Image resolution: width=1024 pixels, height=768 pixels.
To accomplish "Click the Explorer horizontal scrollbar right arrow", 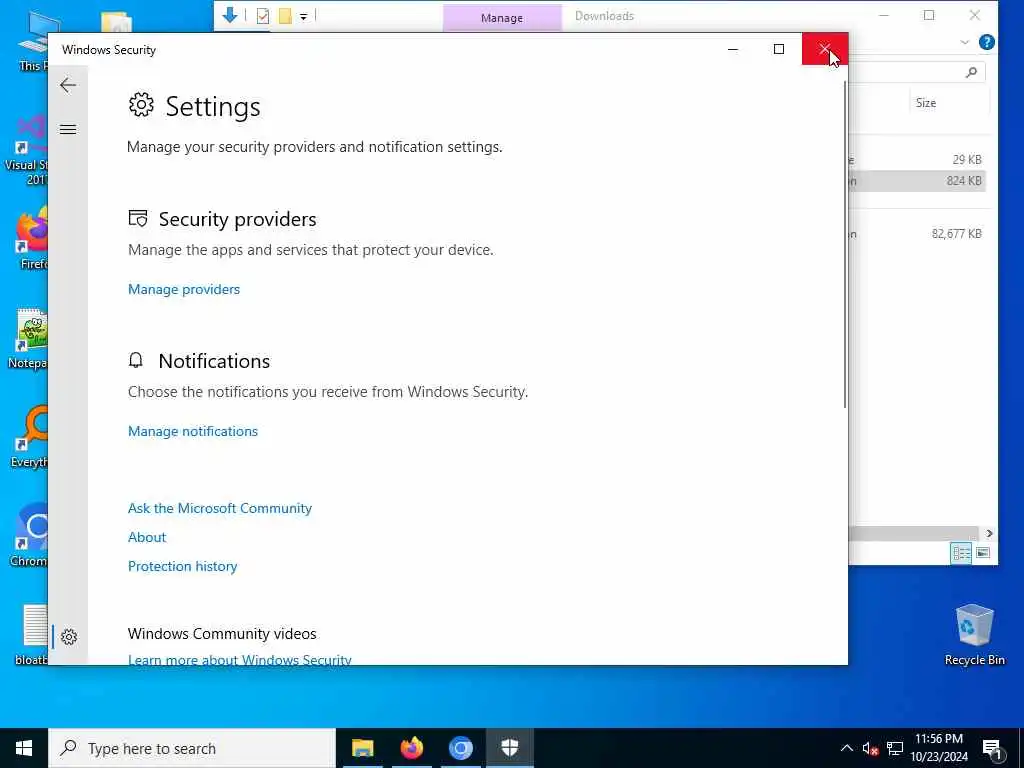I will pos(989,534).
